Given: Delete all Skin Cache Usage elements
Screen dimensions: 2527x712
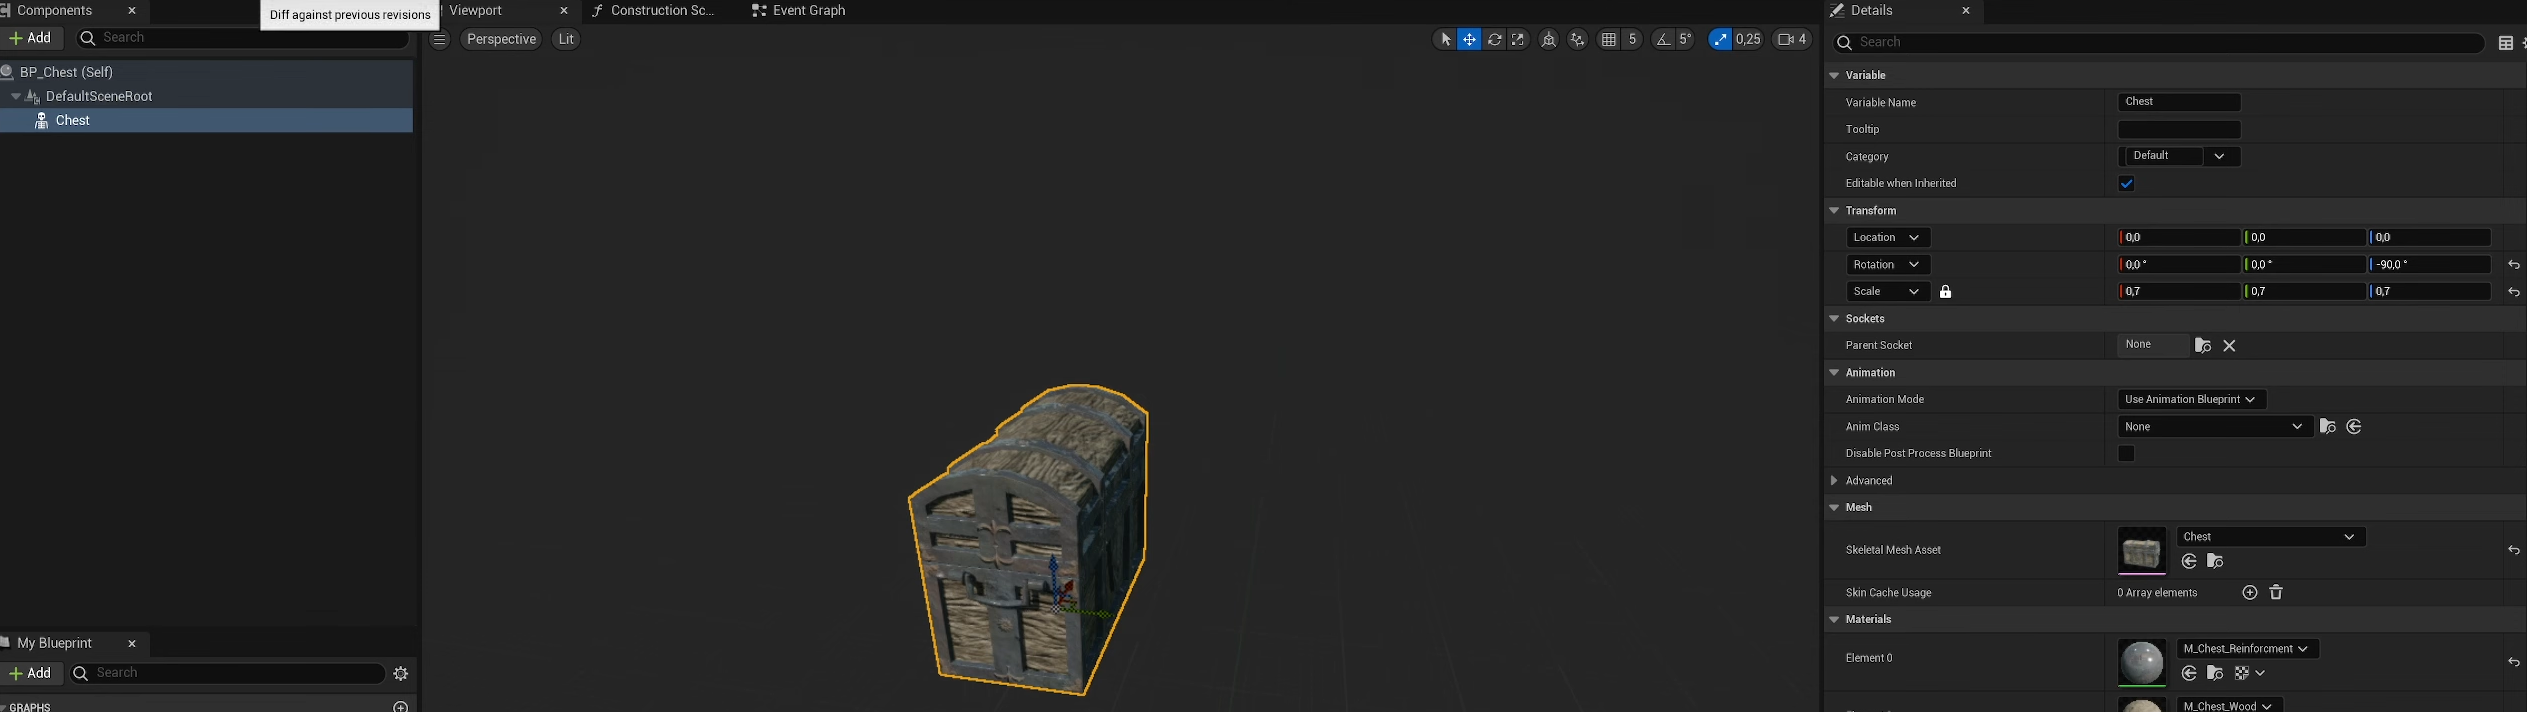Looking at the screenshot, I should coord(2276,593).
